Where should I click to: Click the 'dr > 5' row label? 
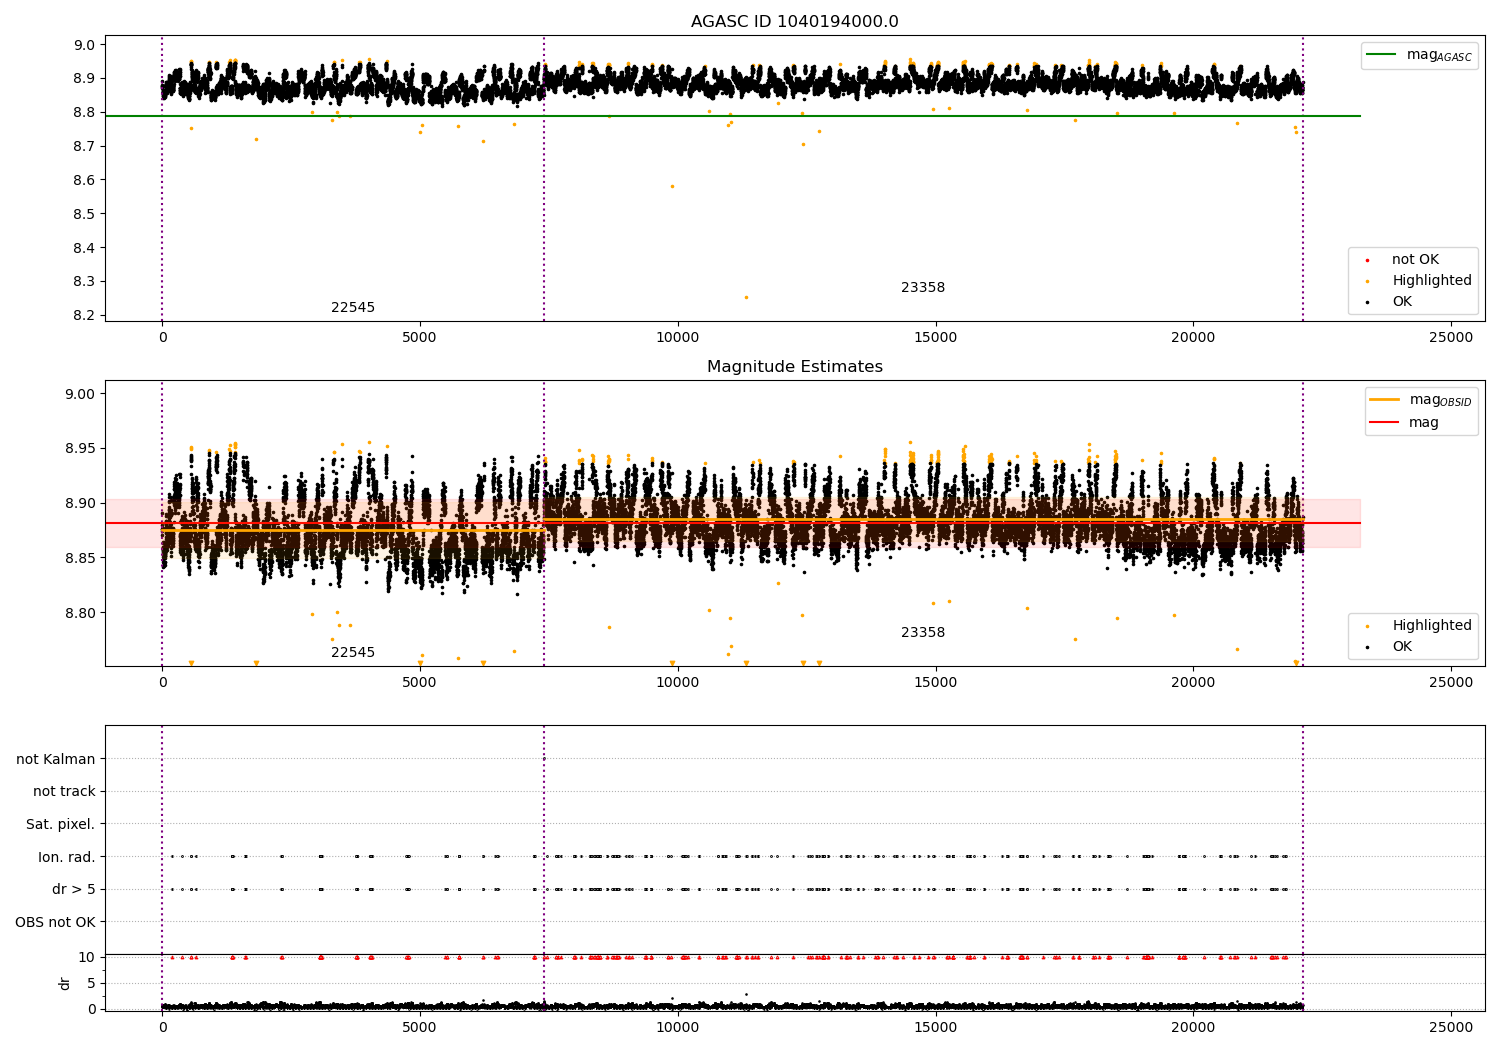(74, 890)
